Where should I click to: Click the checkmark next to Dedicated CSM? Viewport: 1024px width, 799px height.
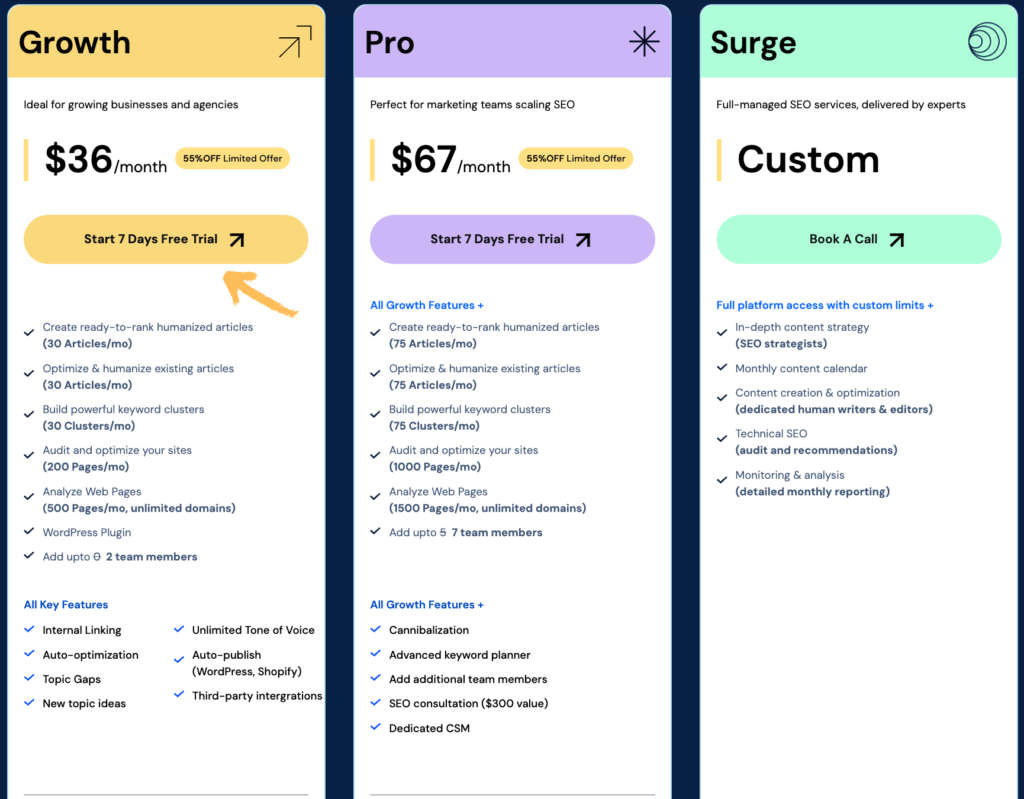point(375,726)
